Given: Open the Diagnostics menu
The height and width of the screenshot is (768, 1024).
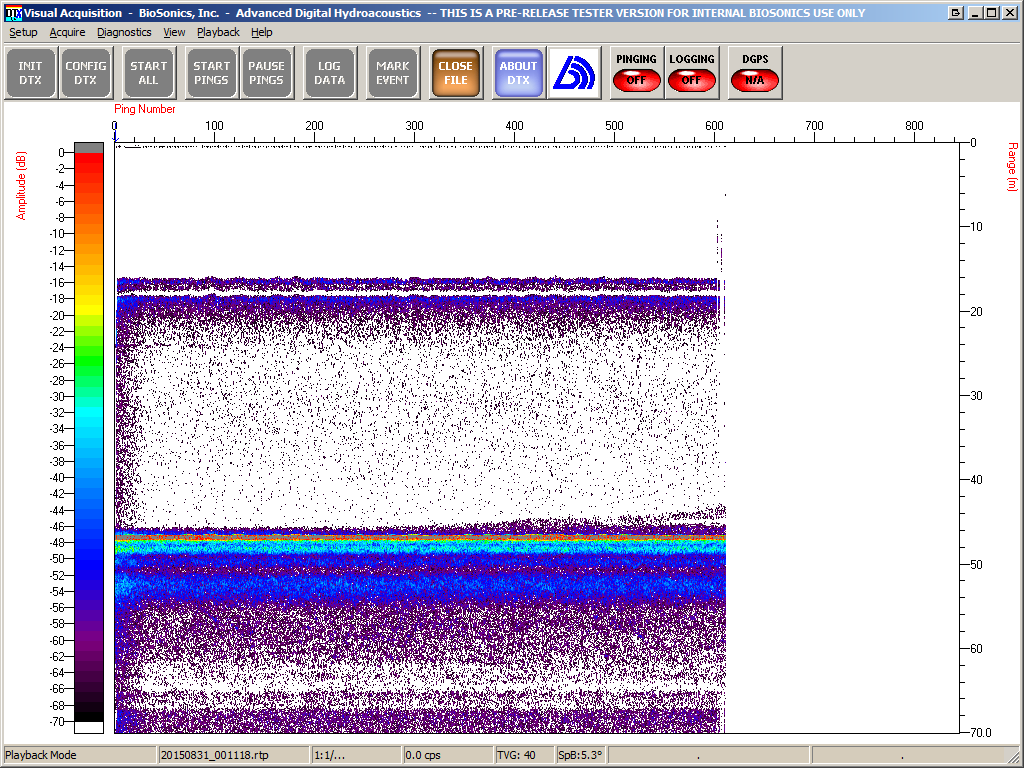Looking at the screenshot, I should pyautogui.click(x=124, y=32).
